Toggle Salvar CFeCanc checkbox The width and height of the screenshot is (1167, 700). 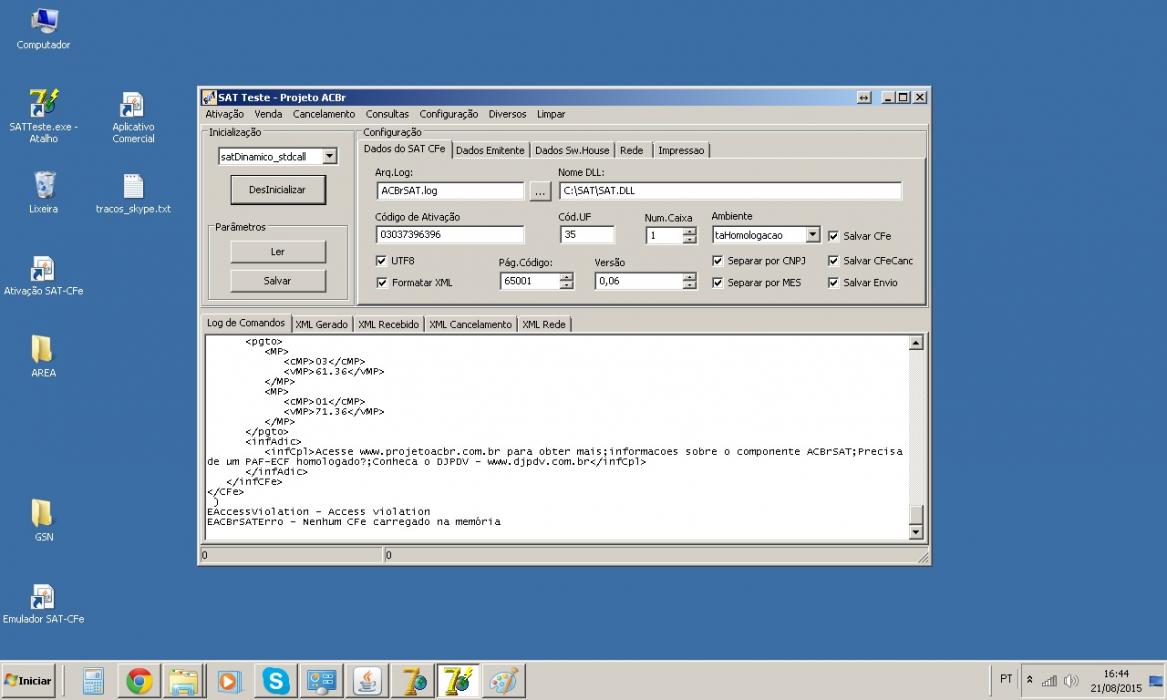(x=834, y=261)
